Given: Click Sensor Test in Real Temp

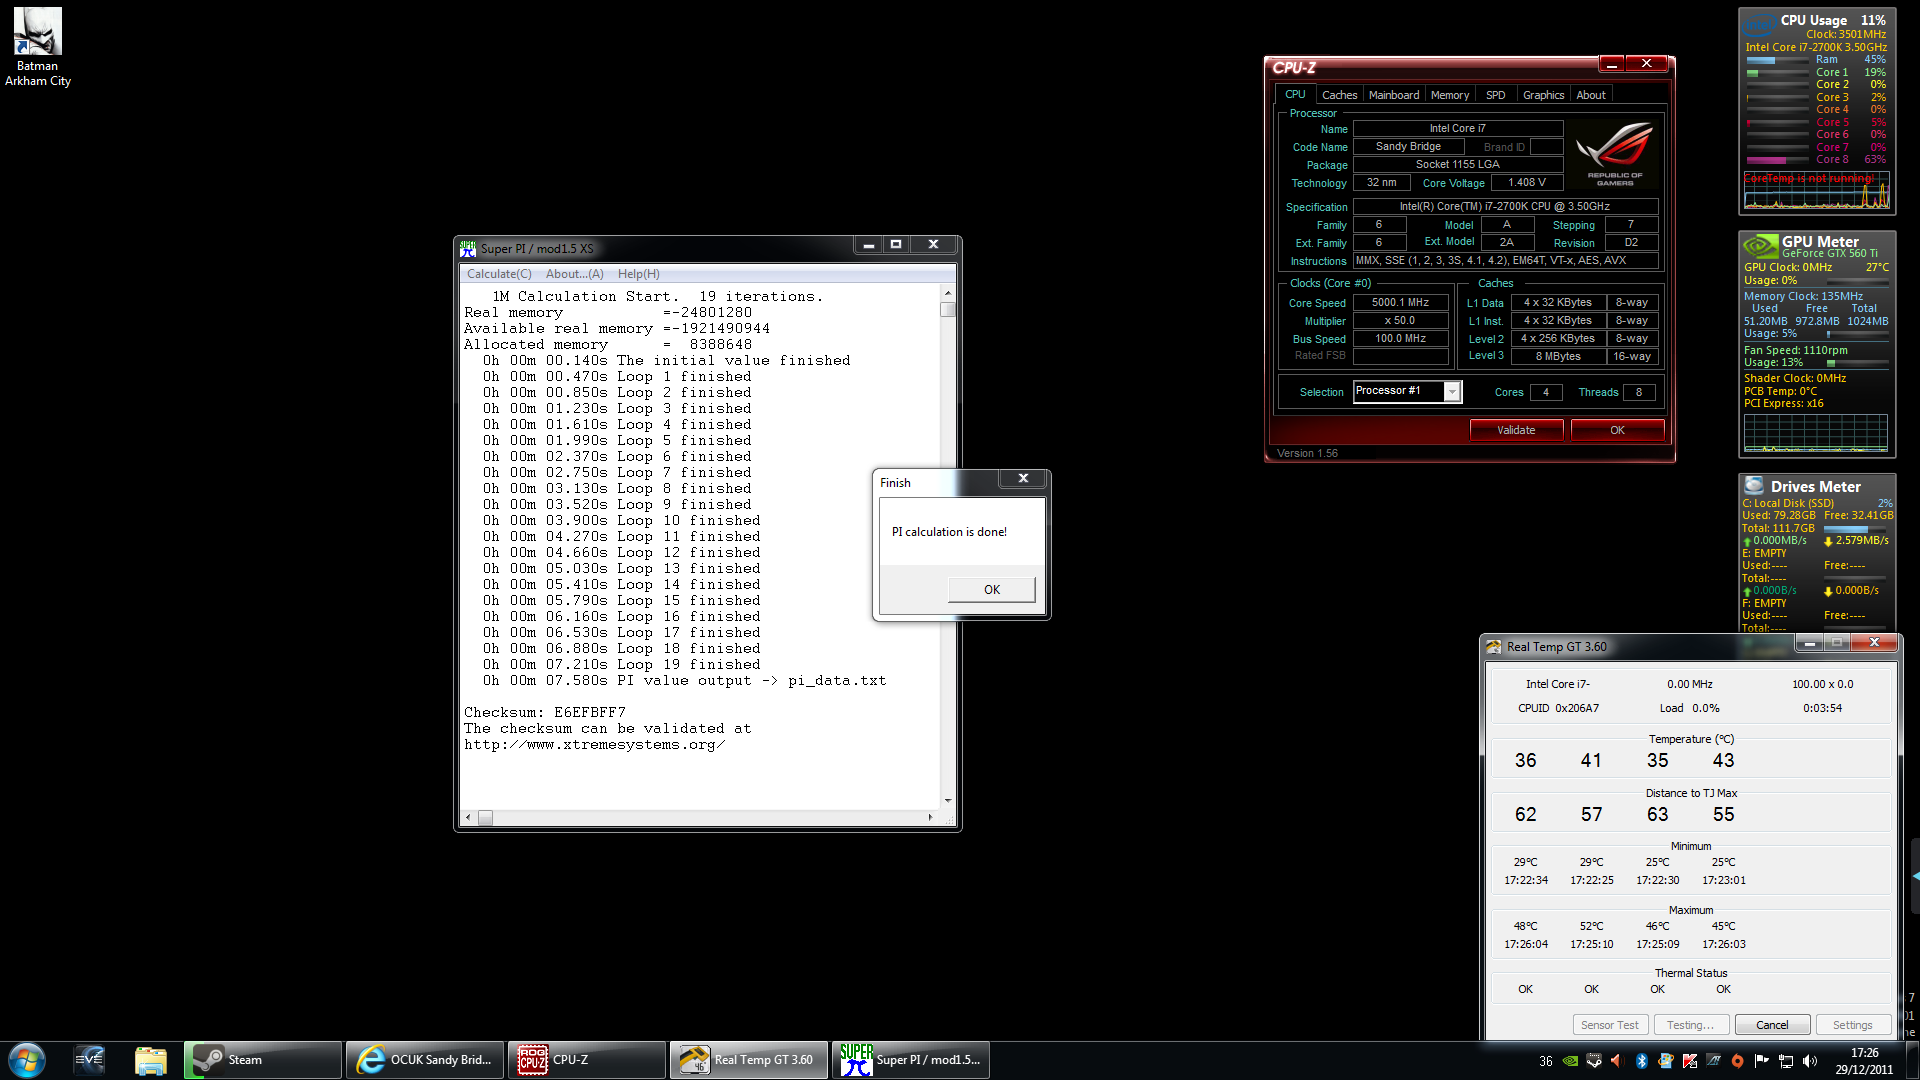Looking at the screenshot, I should [1609, 1025].
